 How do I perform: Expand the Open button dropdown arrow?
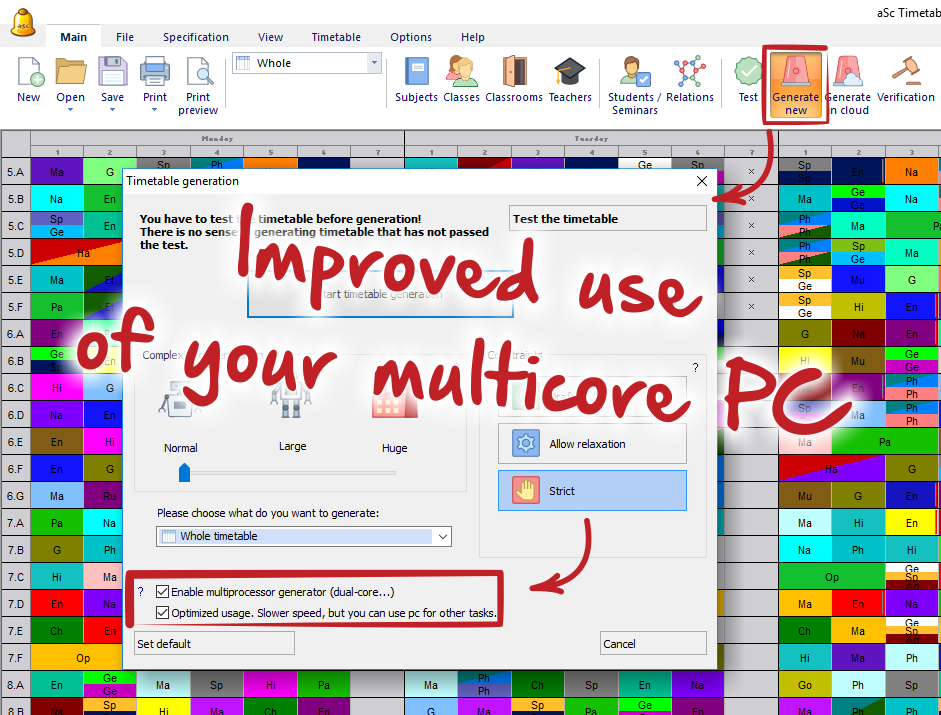70,110
